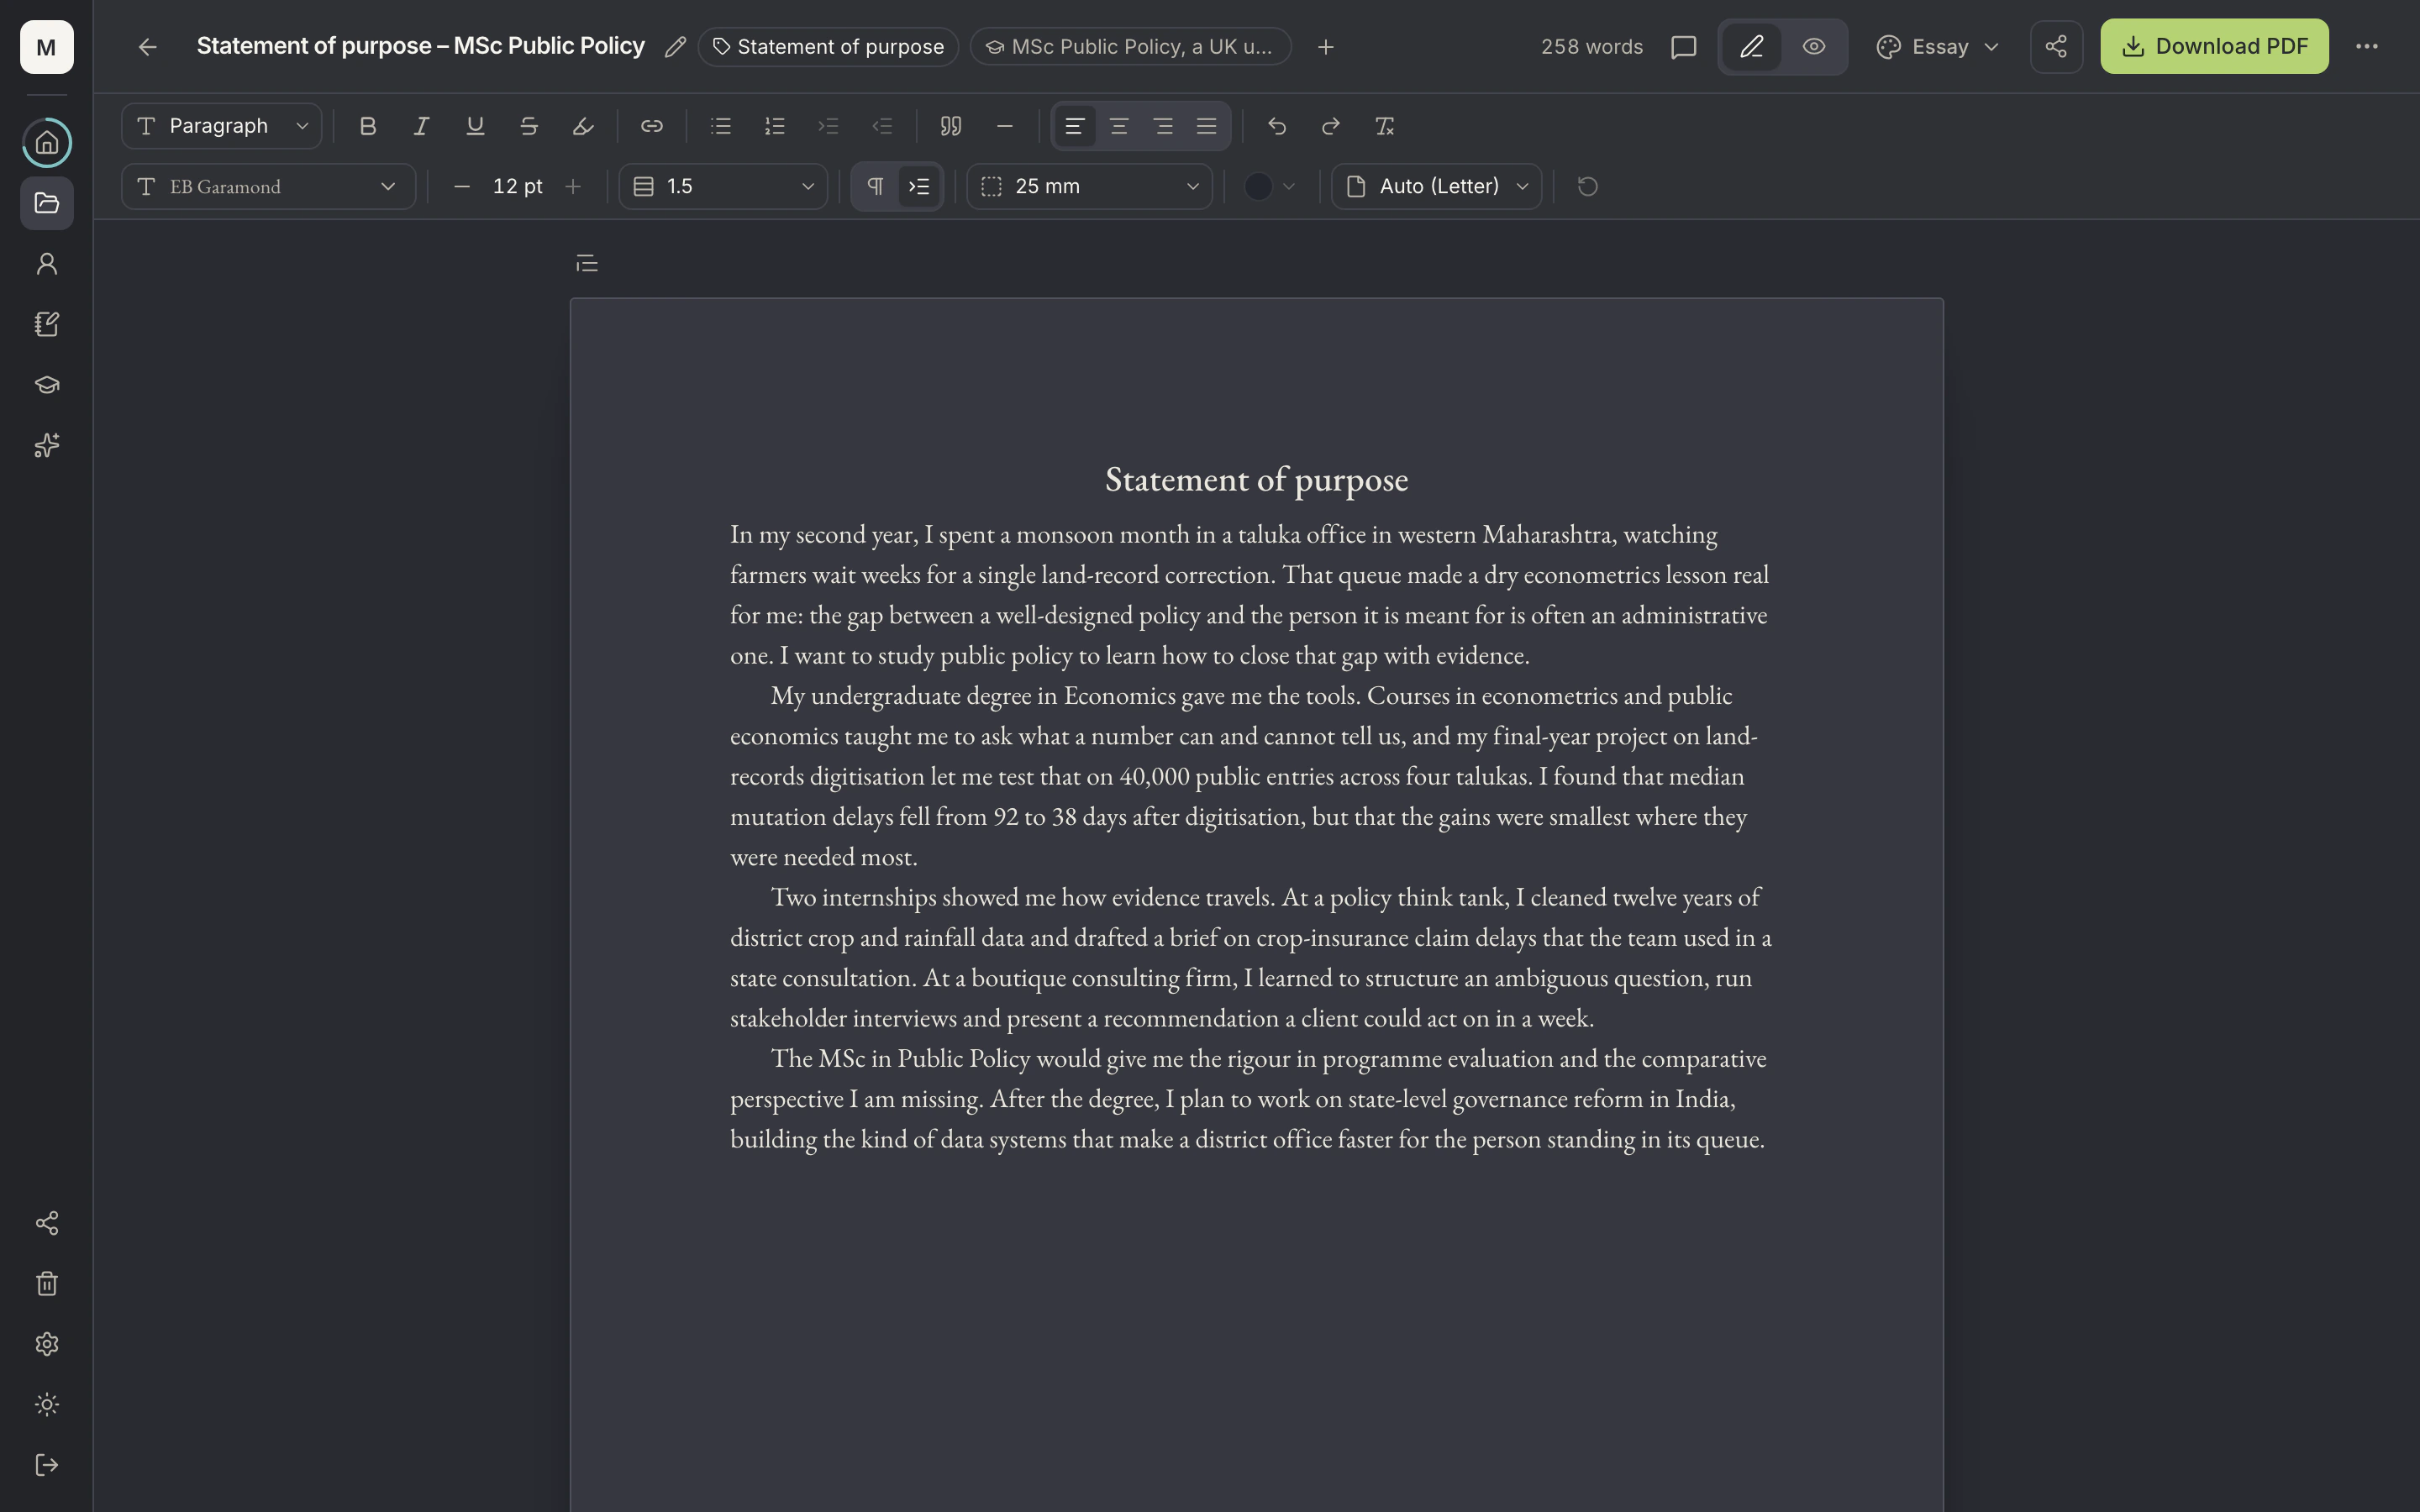Expand the text color dropdown arrow
The image size is (2420, 1512).
pyautogui.click(x=1288, y=187)
